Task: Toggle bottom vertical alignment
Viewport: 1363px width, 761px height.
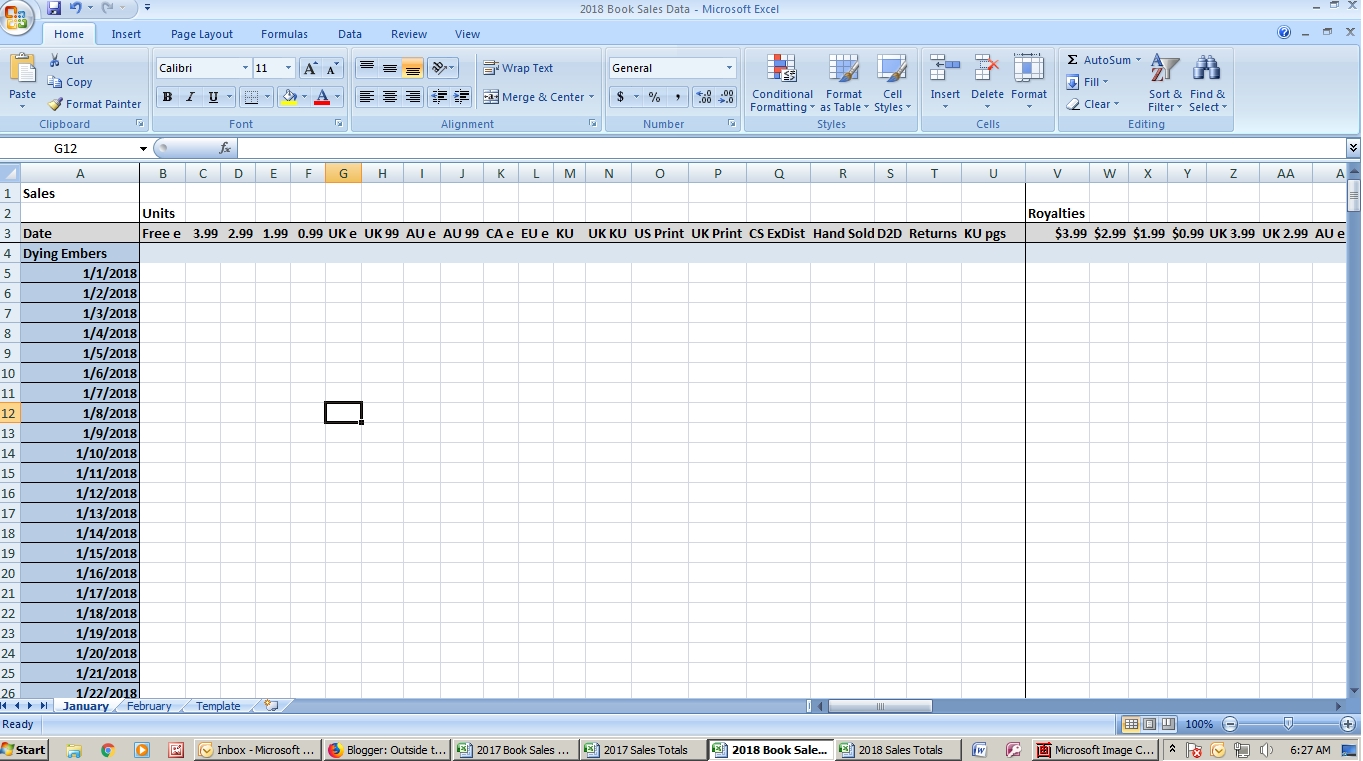Action: tap(412, 68)
